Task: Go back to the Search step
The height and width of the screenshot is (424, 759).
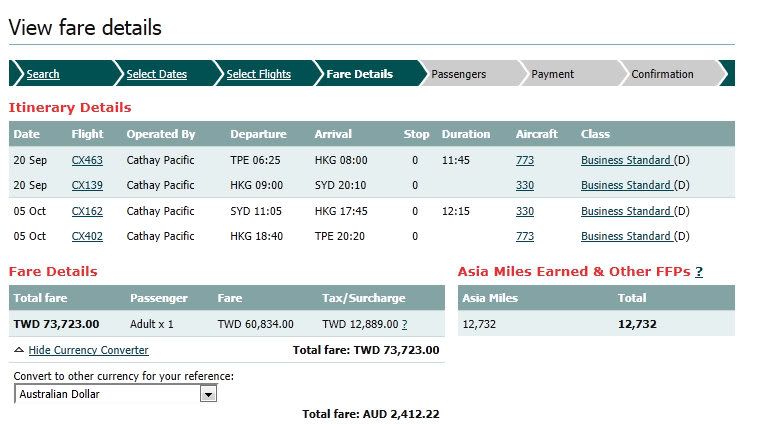Action: click(43, 74)
